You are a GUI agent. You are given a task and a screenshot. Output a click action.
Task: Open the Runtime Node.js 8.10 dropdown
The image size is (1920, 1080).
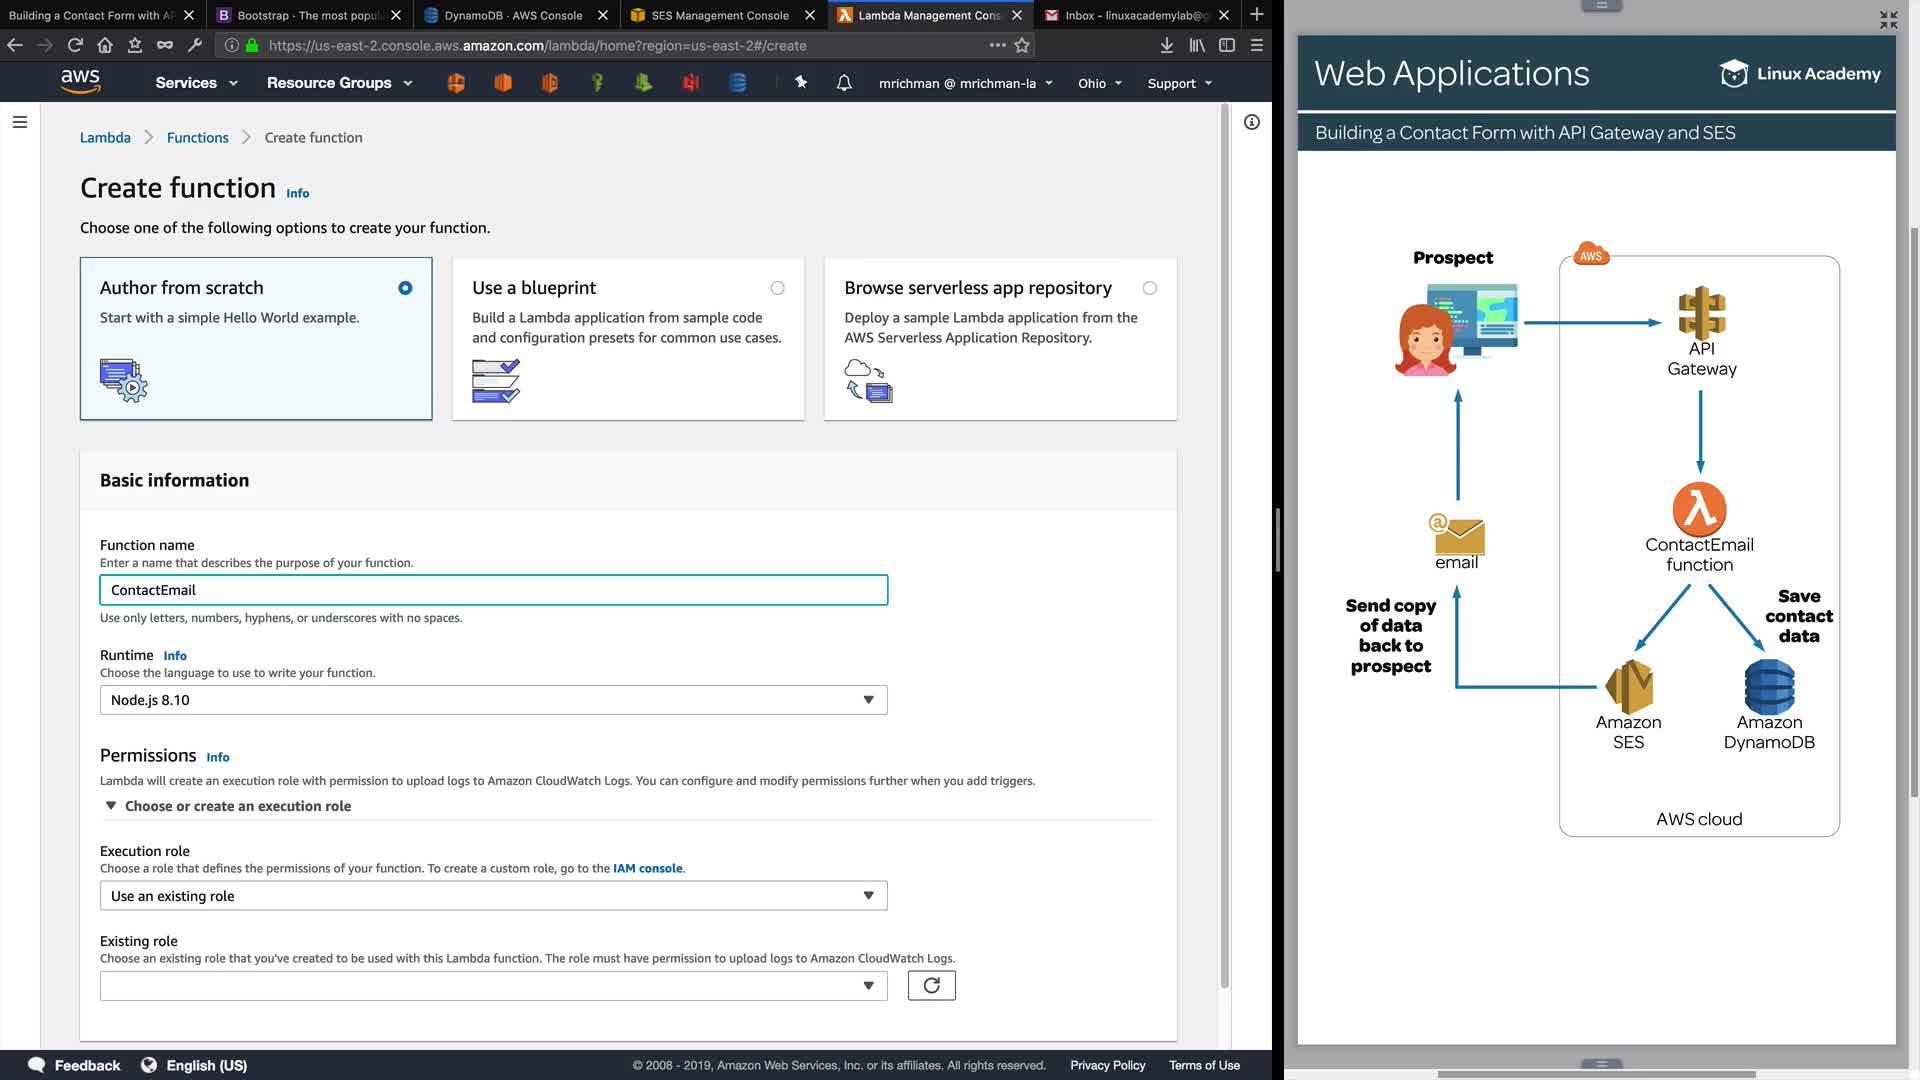[493, 700]
